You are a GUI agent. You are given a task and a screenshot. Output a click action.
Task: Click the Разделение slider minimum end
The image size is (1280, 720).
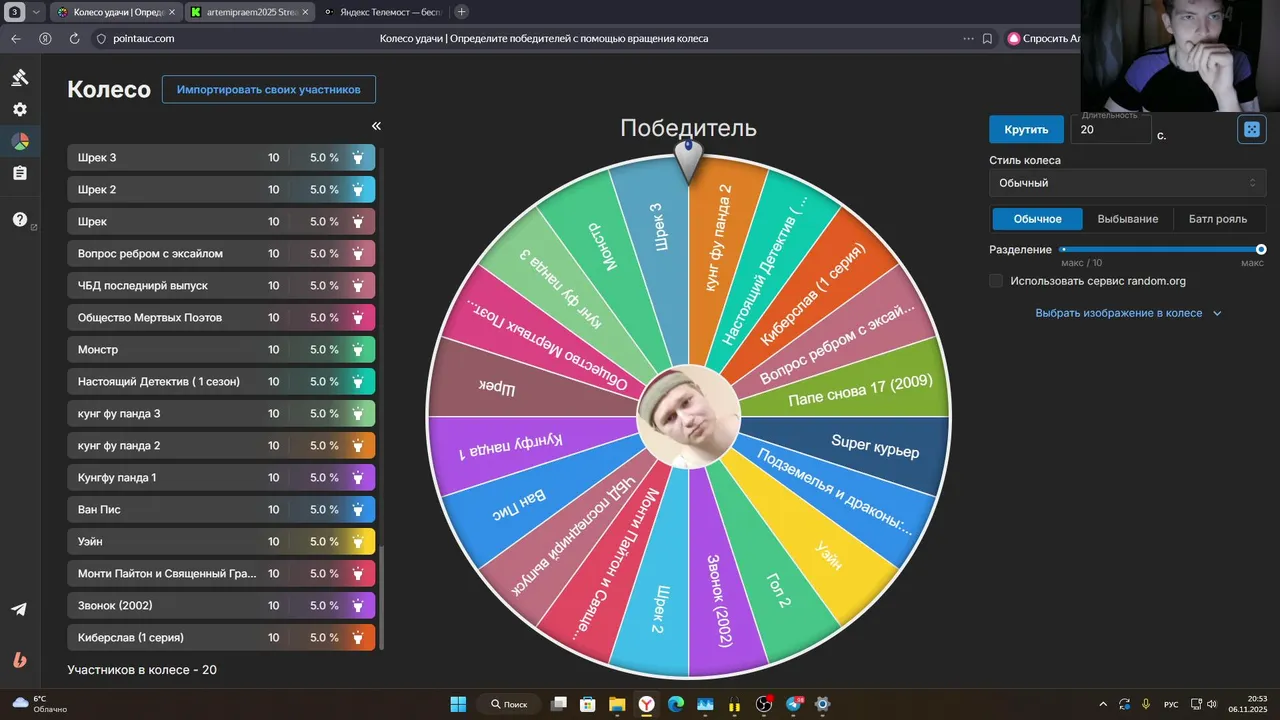click(1063, 249)
